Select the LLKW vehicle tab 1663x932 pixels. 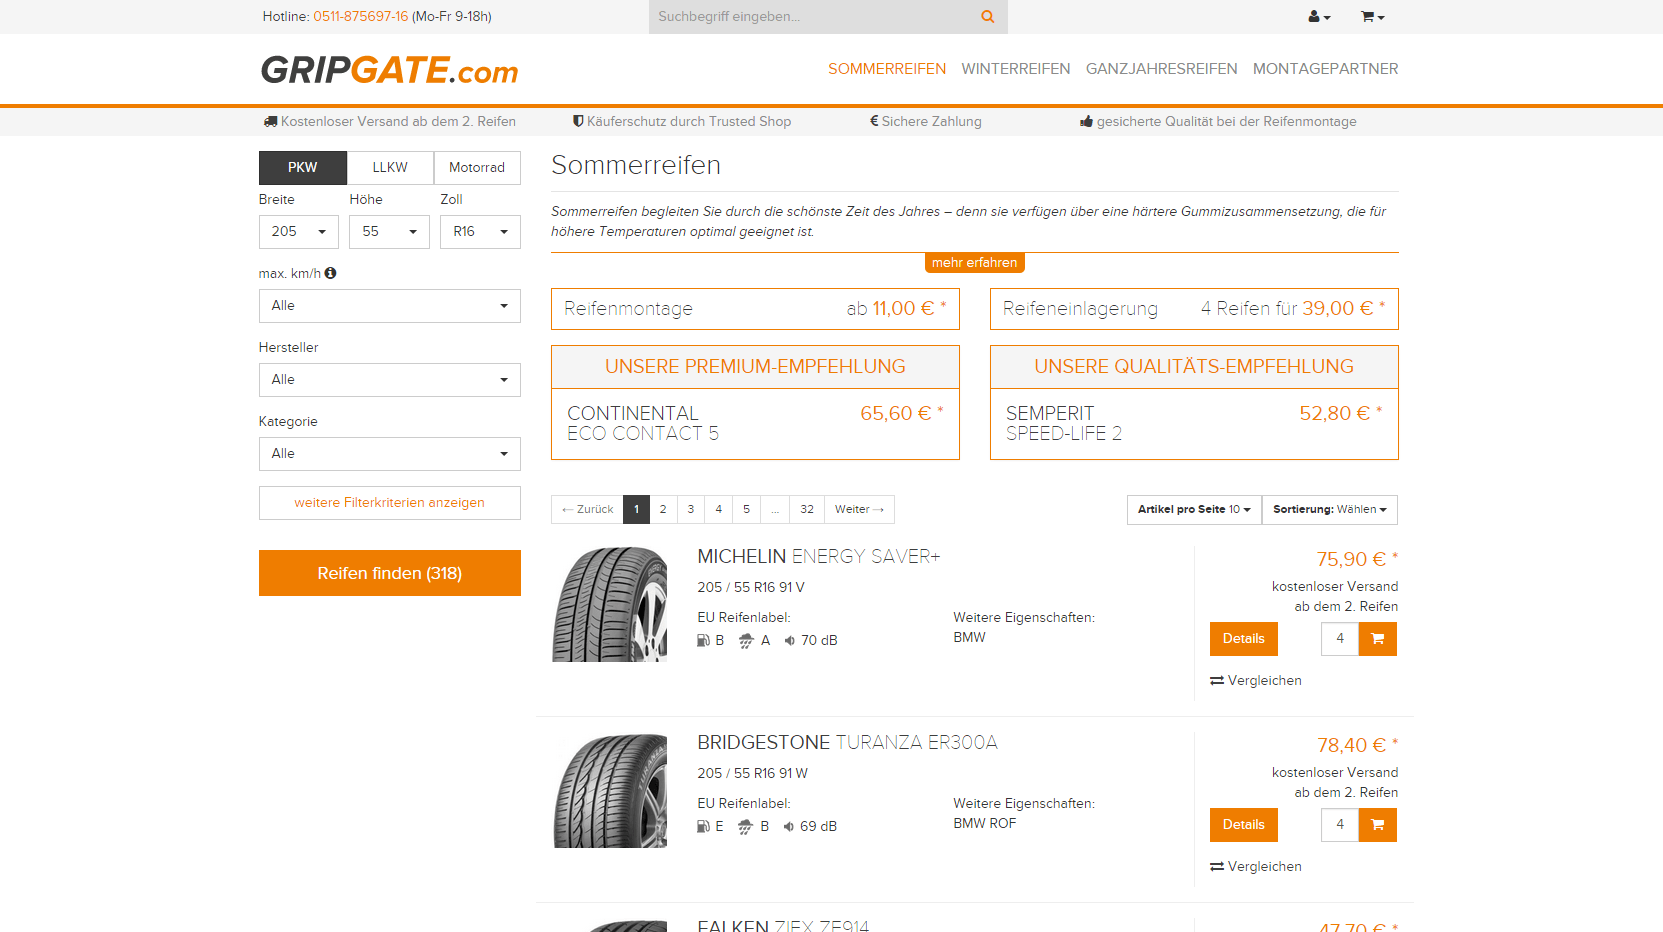click(390, 168)
